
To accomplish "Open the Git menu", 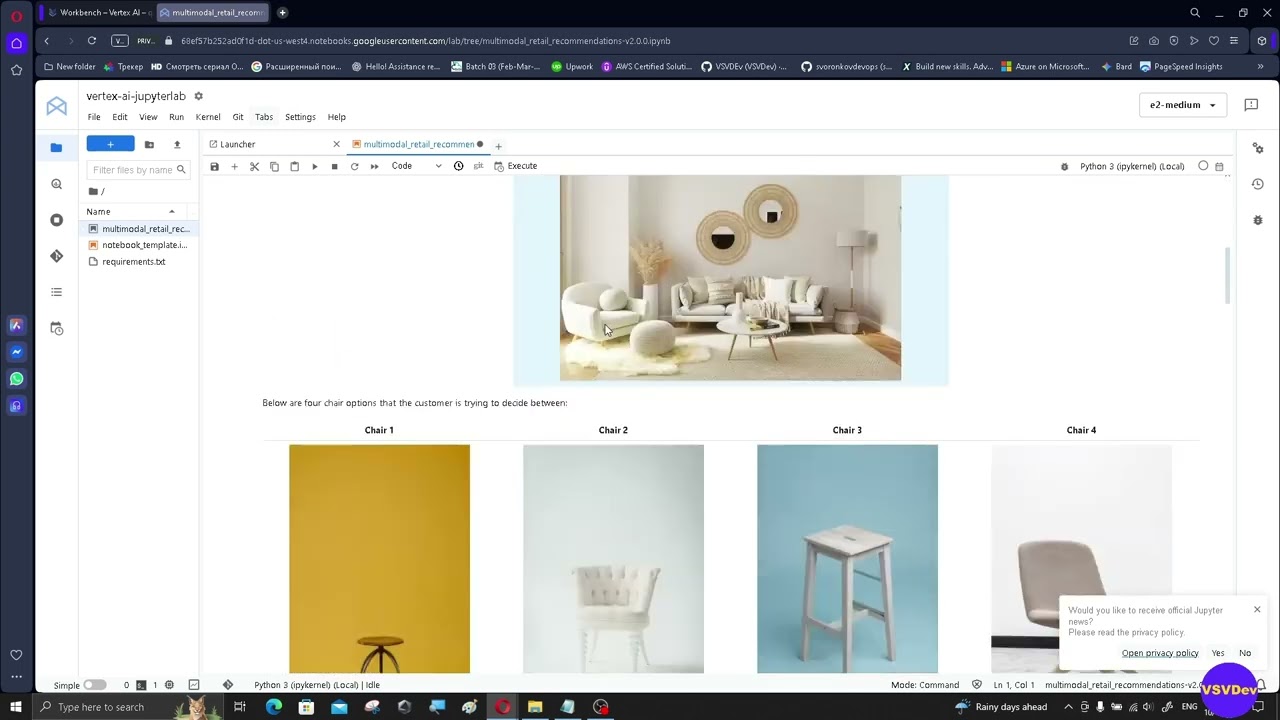I will pos(238,117).
